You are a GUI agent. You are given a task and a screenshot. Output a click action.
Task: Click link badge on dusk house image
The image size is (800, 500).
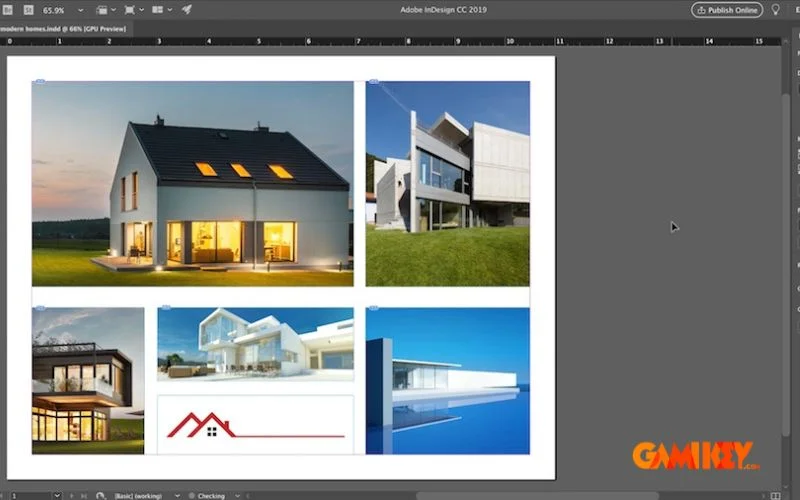(x=39, y=82)
